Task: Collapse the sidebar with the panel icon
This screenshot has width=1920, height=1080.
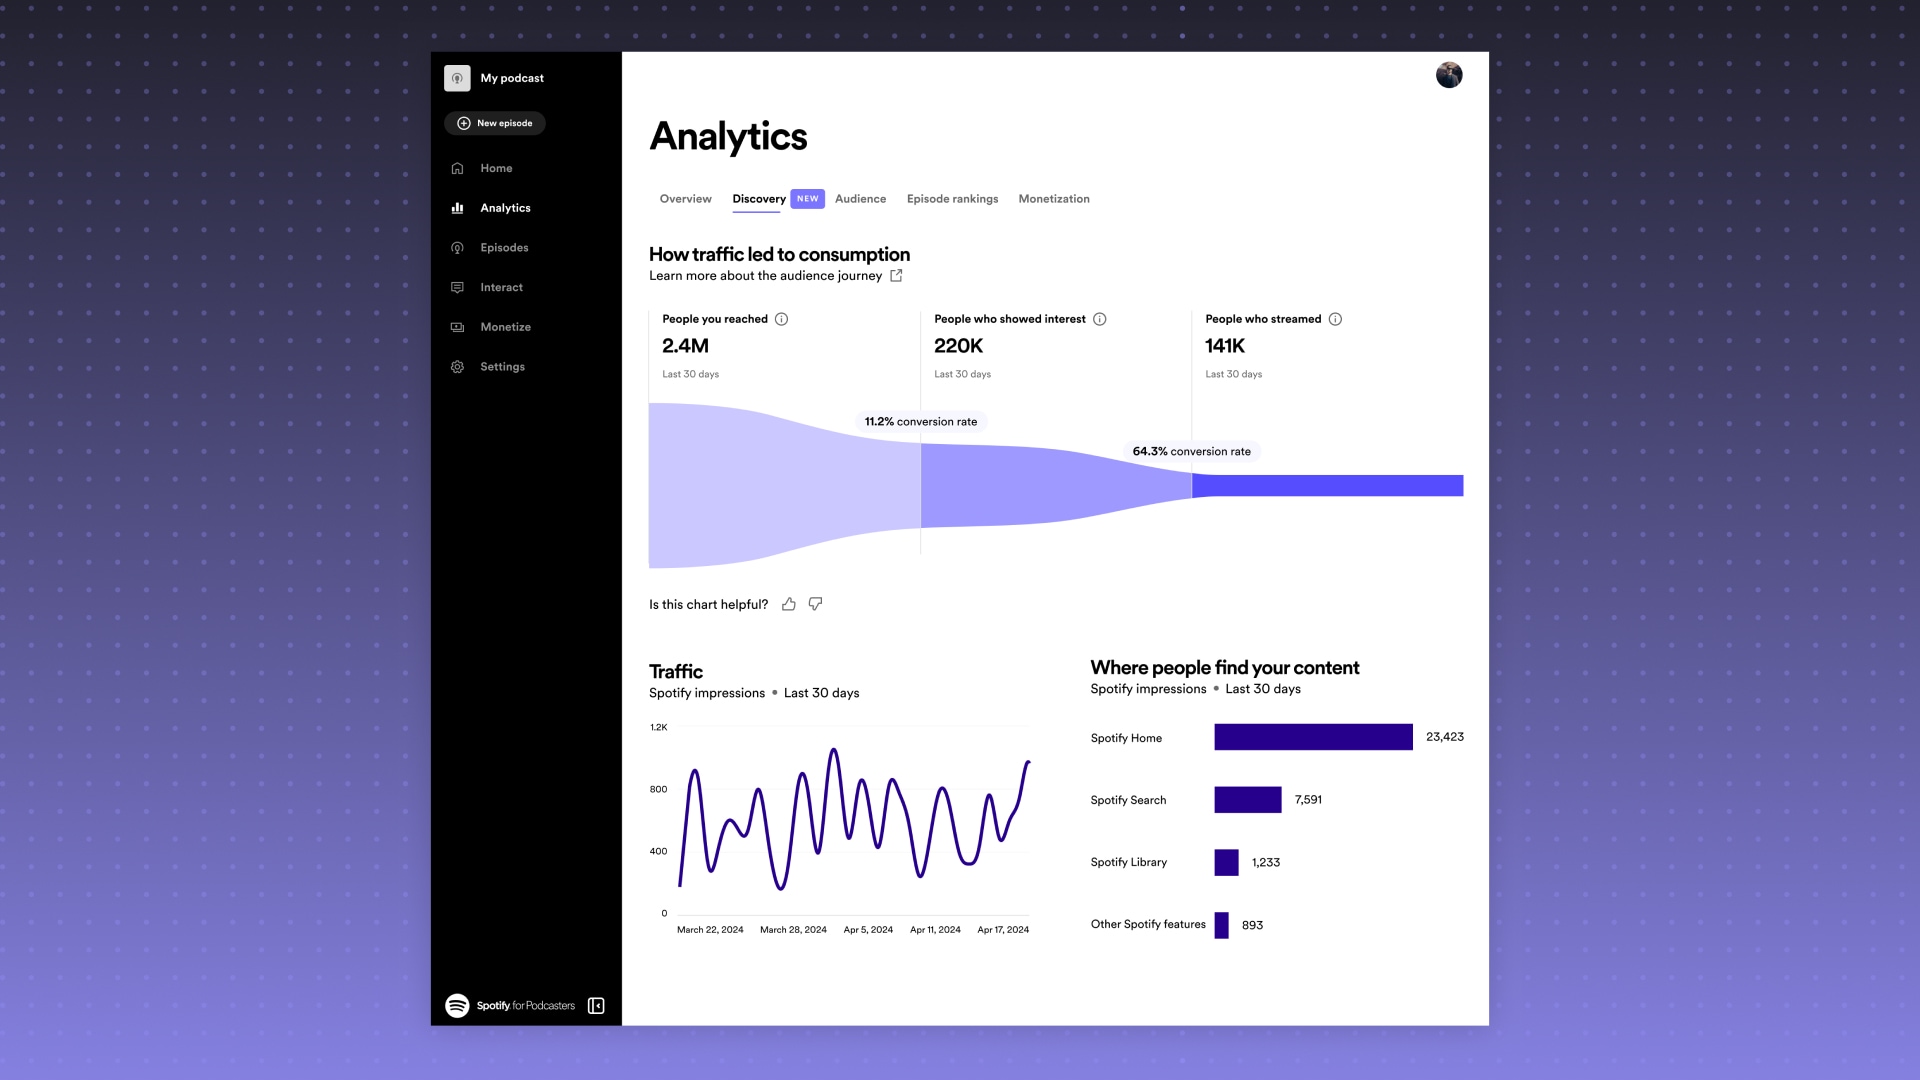Action: pyautogui.click(x=595, y=1005)
